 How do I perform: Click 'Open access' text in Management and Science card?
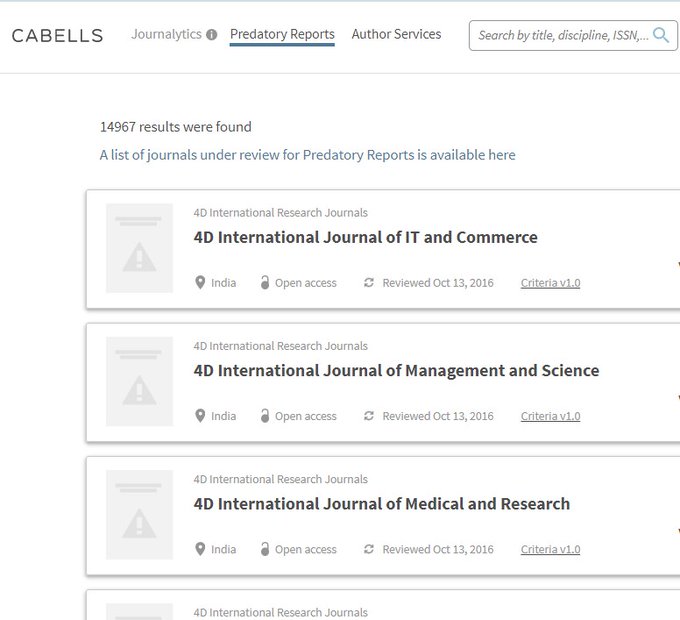click(306, 416)
